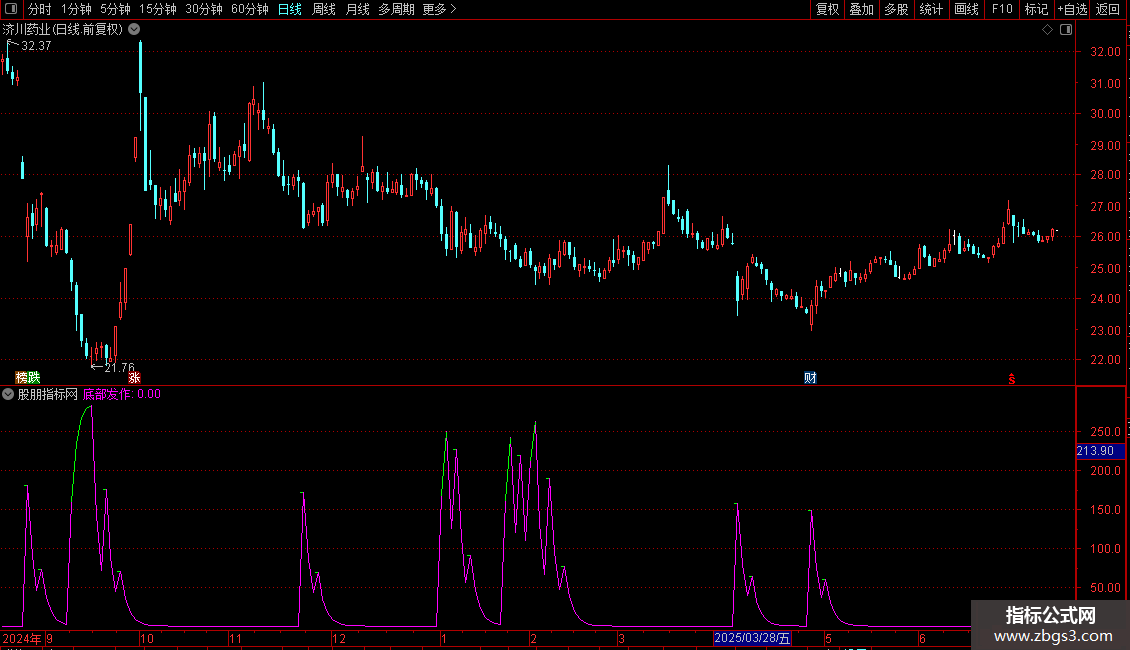Open the 统计 statistics tool
Viewport: 1130px width, 650px height.
click(x=931, y=9)
